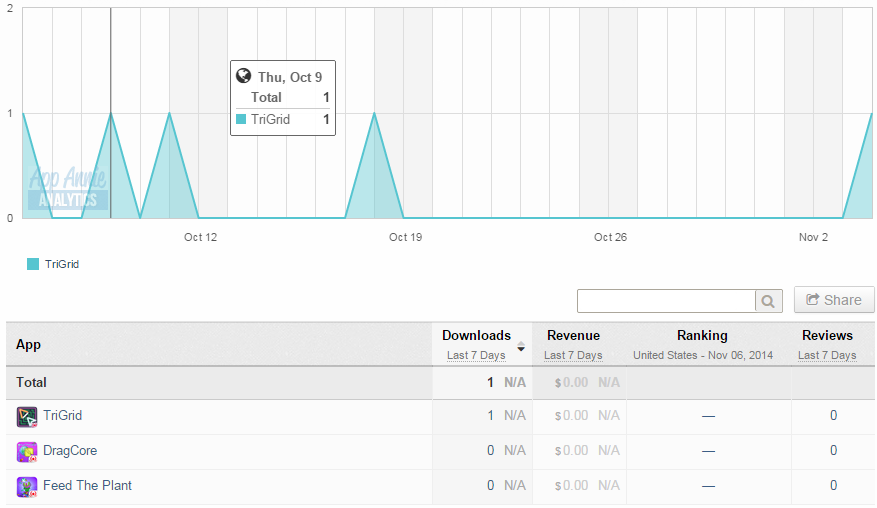Click the Share button

[x=834, y=300]
